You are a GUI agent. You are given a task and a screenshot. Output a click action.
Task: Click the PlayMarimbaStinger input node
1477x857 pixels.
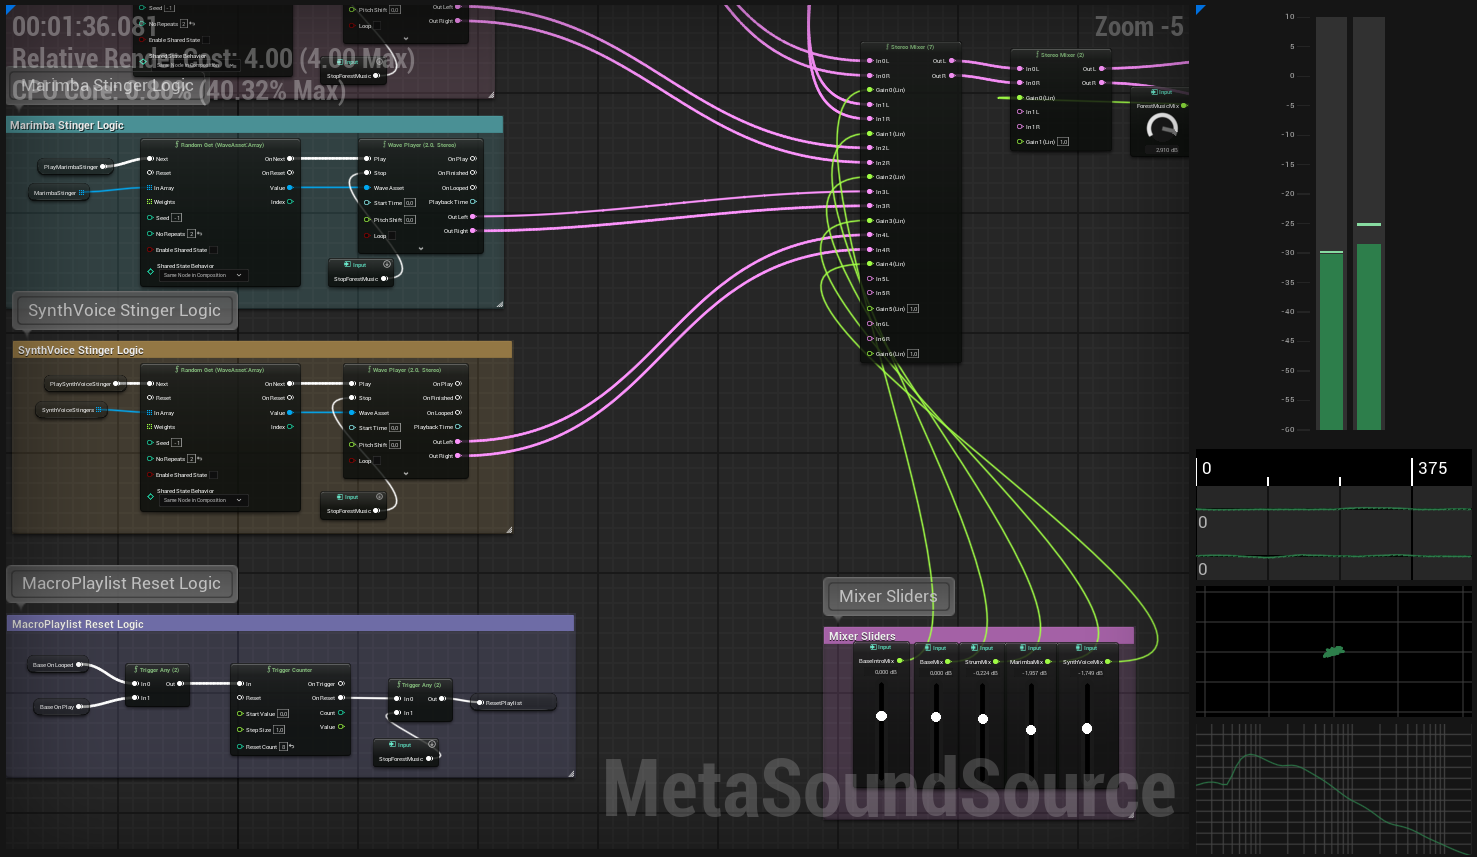tap(72, 167)
